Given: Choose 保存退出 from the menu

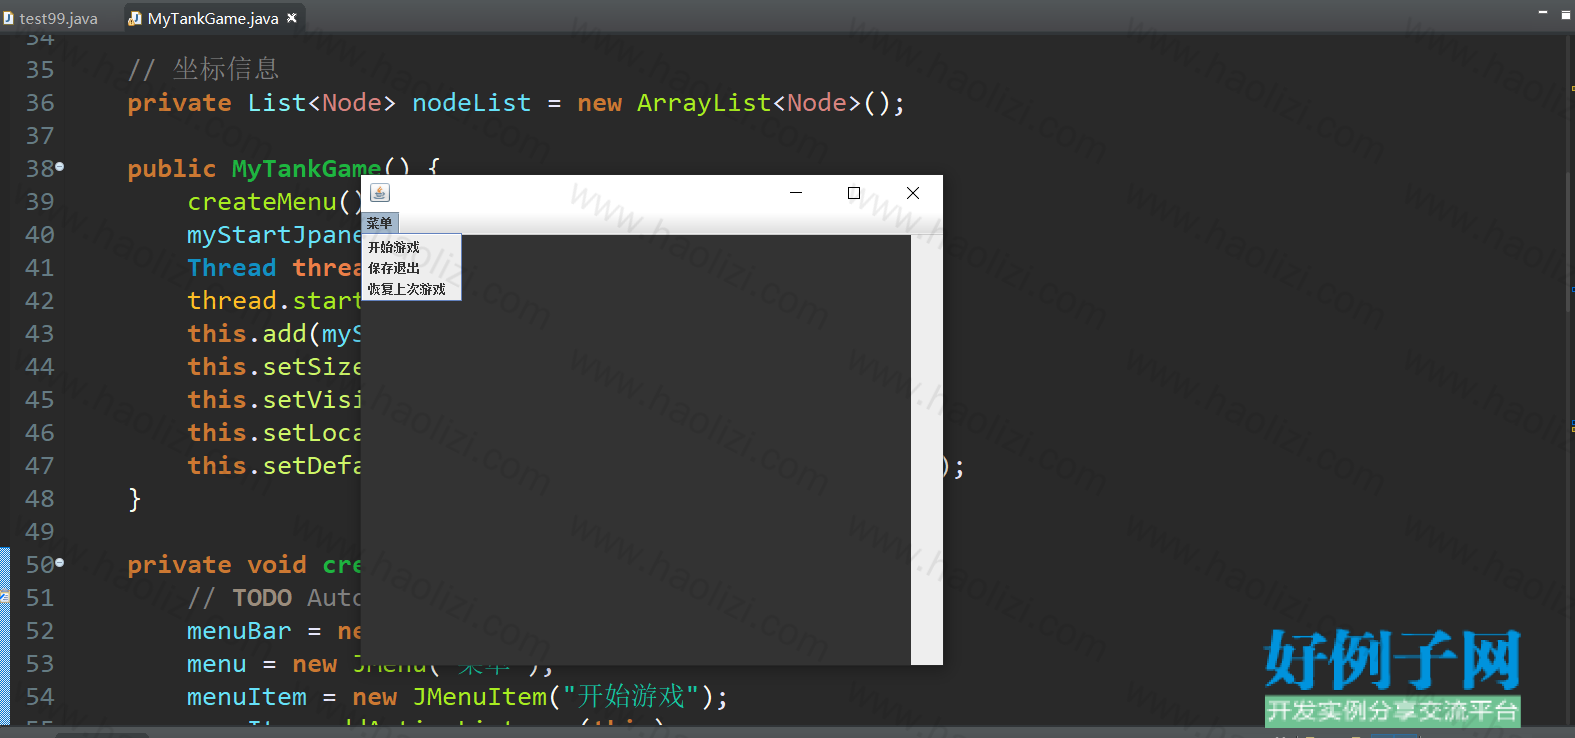Looking at the screenshot, I should point(411,268).
